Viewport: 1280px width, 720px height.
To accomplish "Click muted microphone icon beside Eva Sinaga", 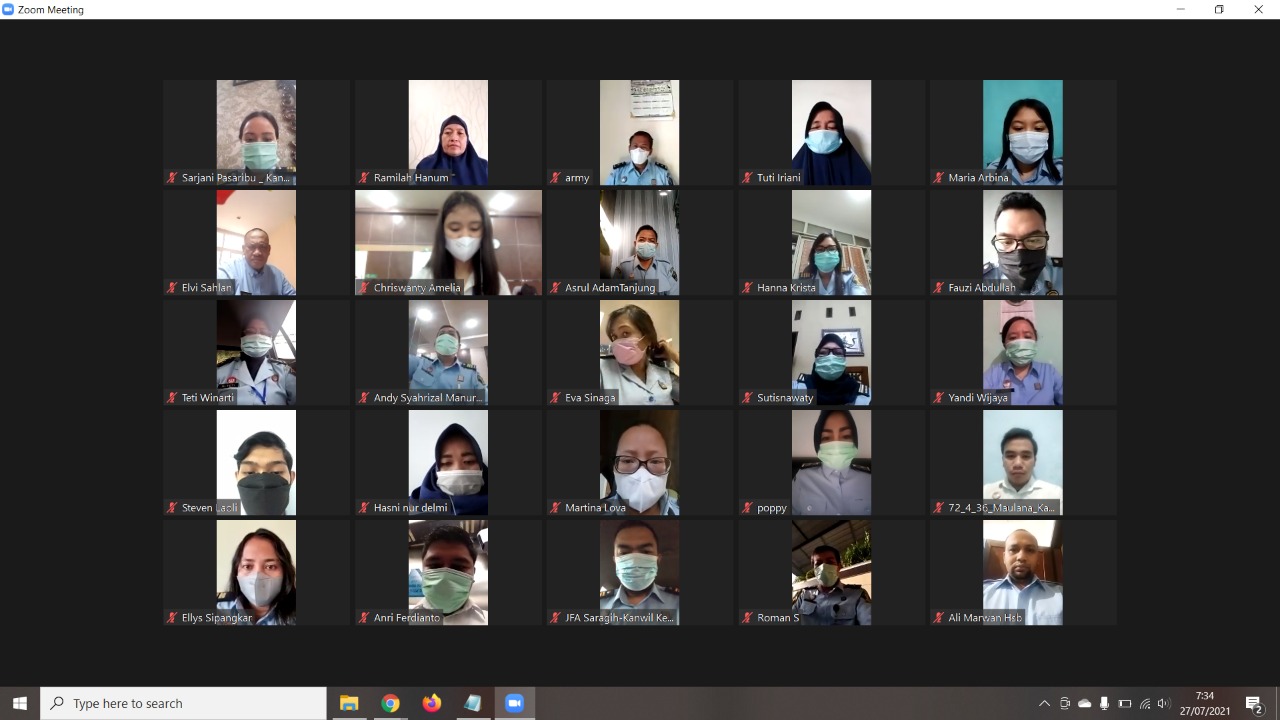I will coord(556,398).
